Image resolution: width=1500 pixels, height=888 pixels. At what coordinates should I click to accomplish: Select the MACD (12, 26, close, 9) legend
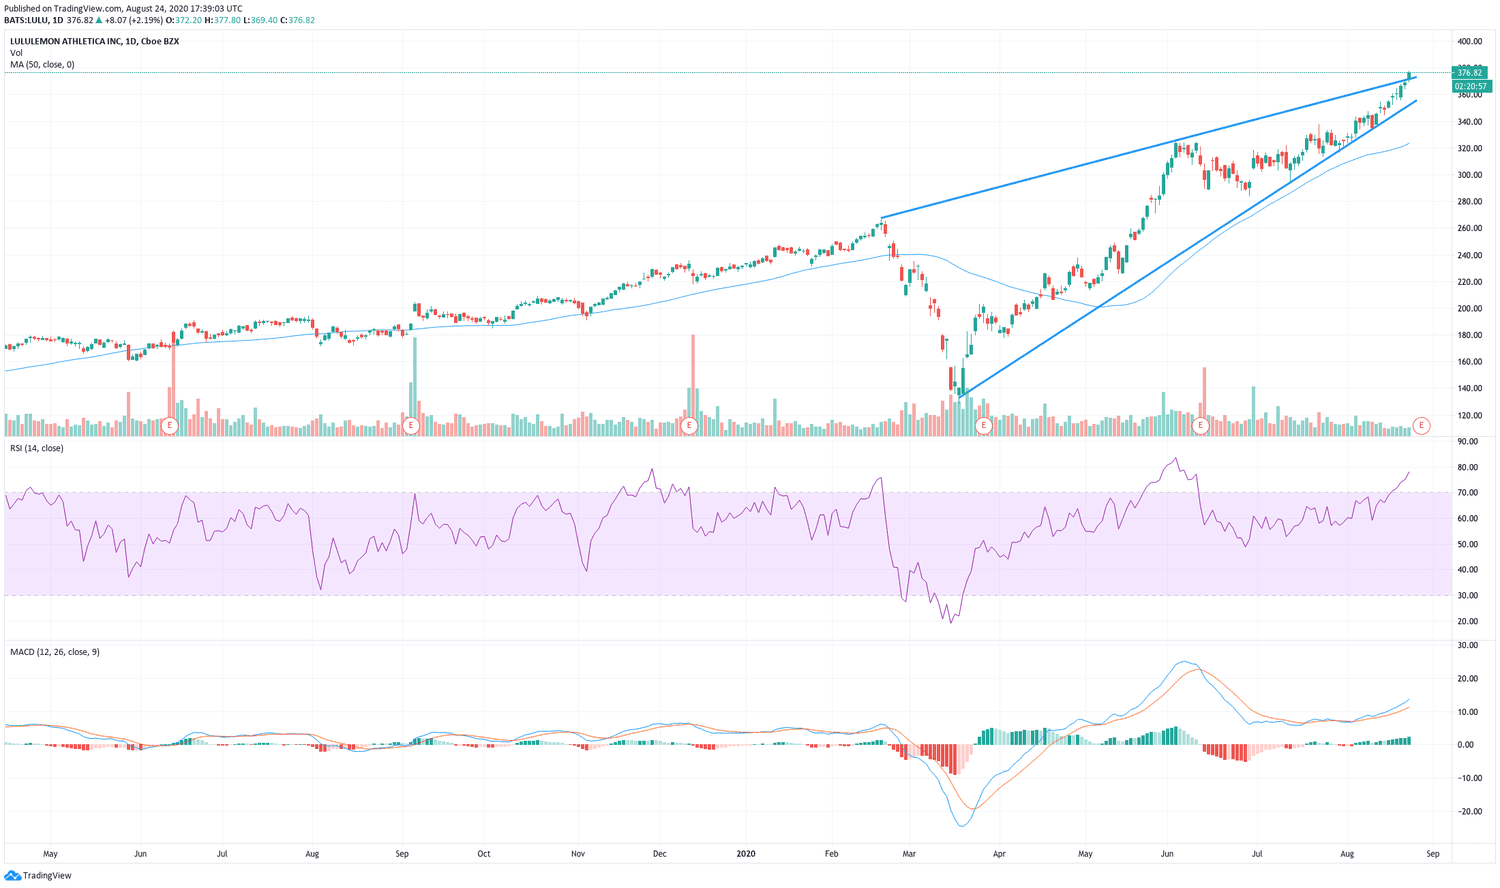click(55, 652)
